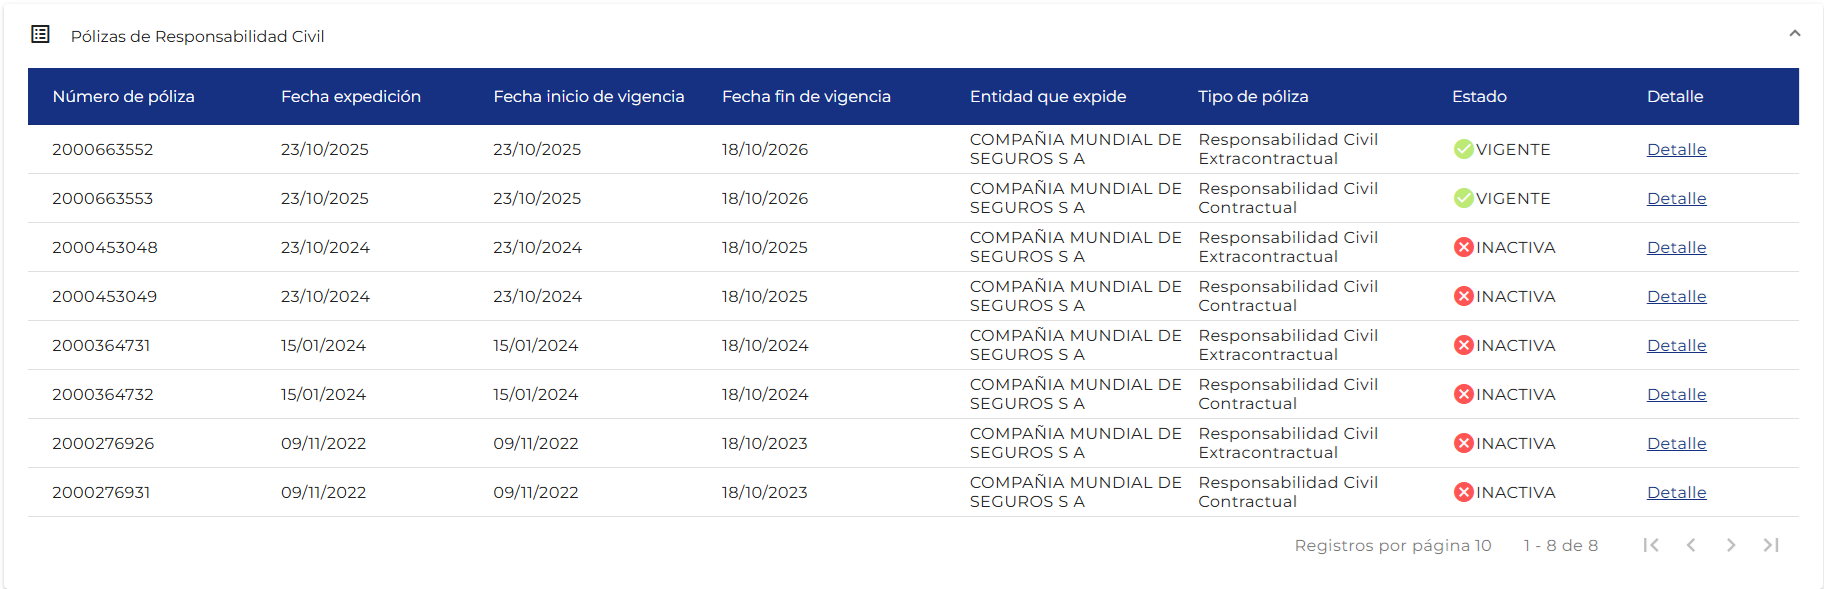Click the Fecha expedición column header
1824x589 pixels.
pos(350,96)
